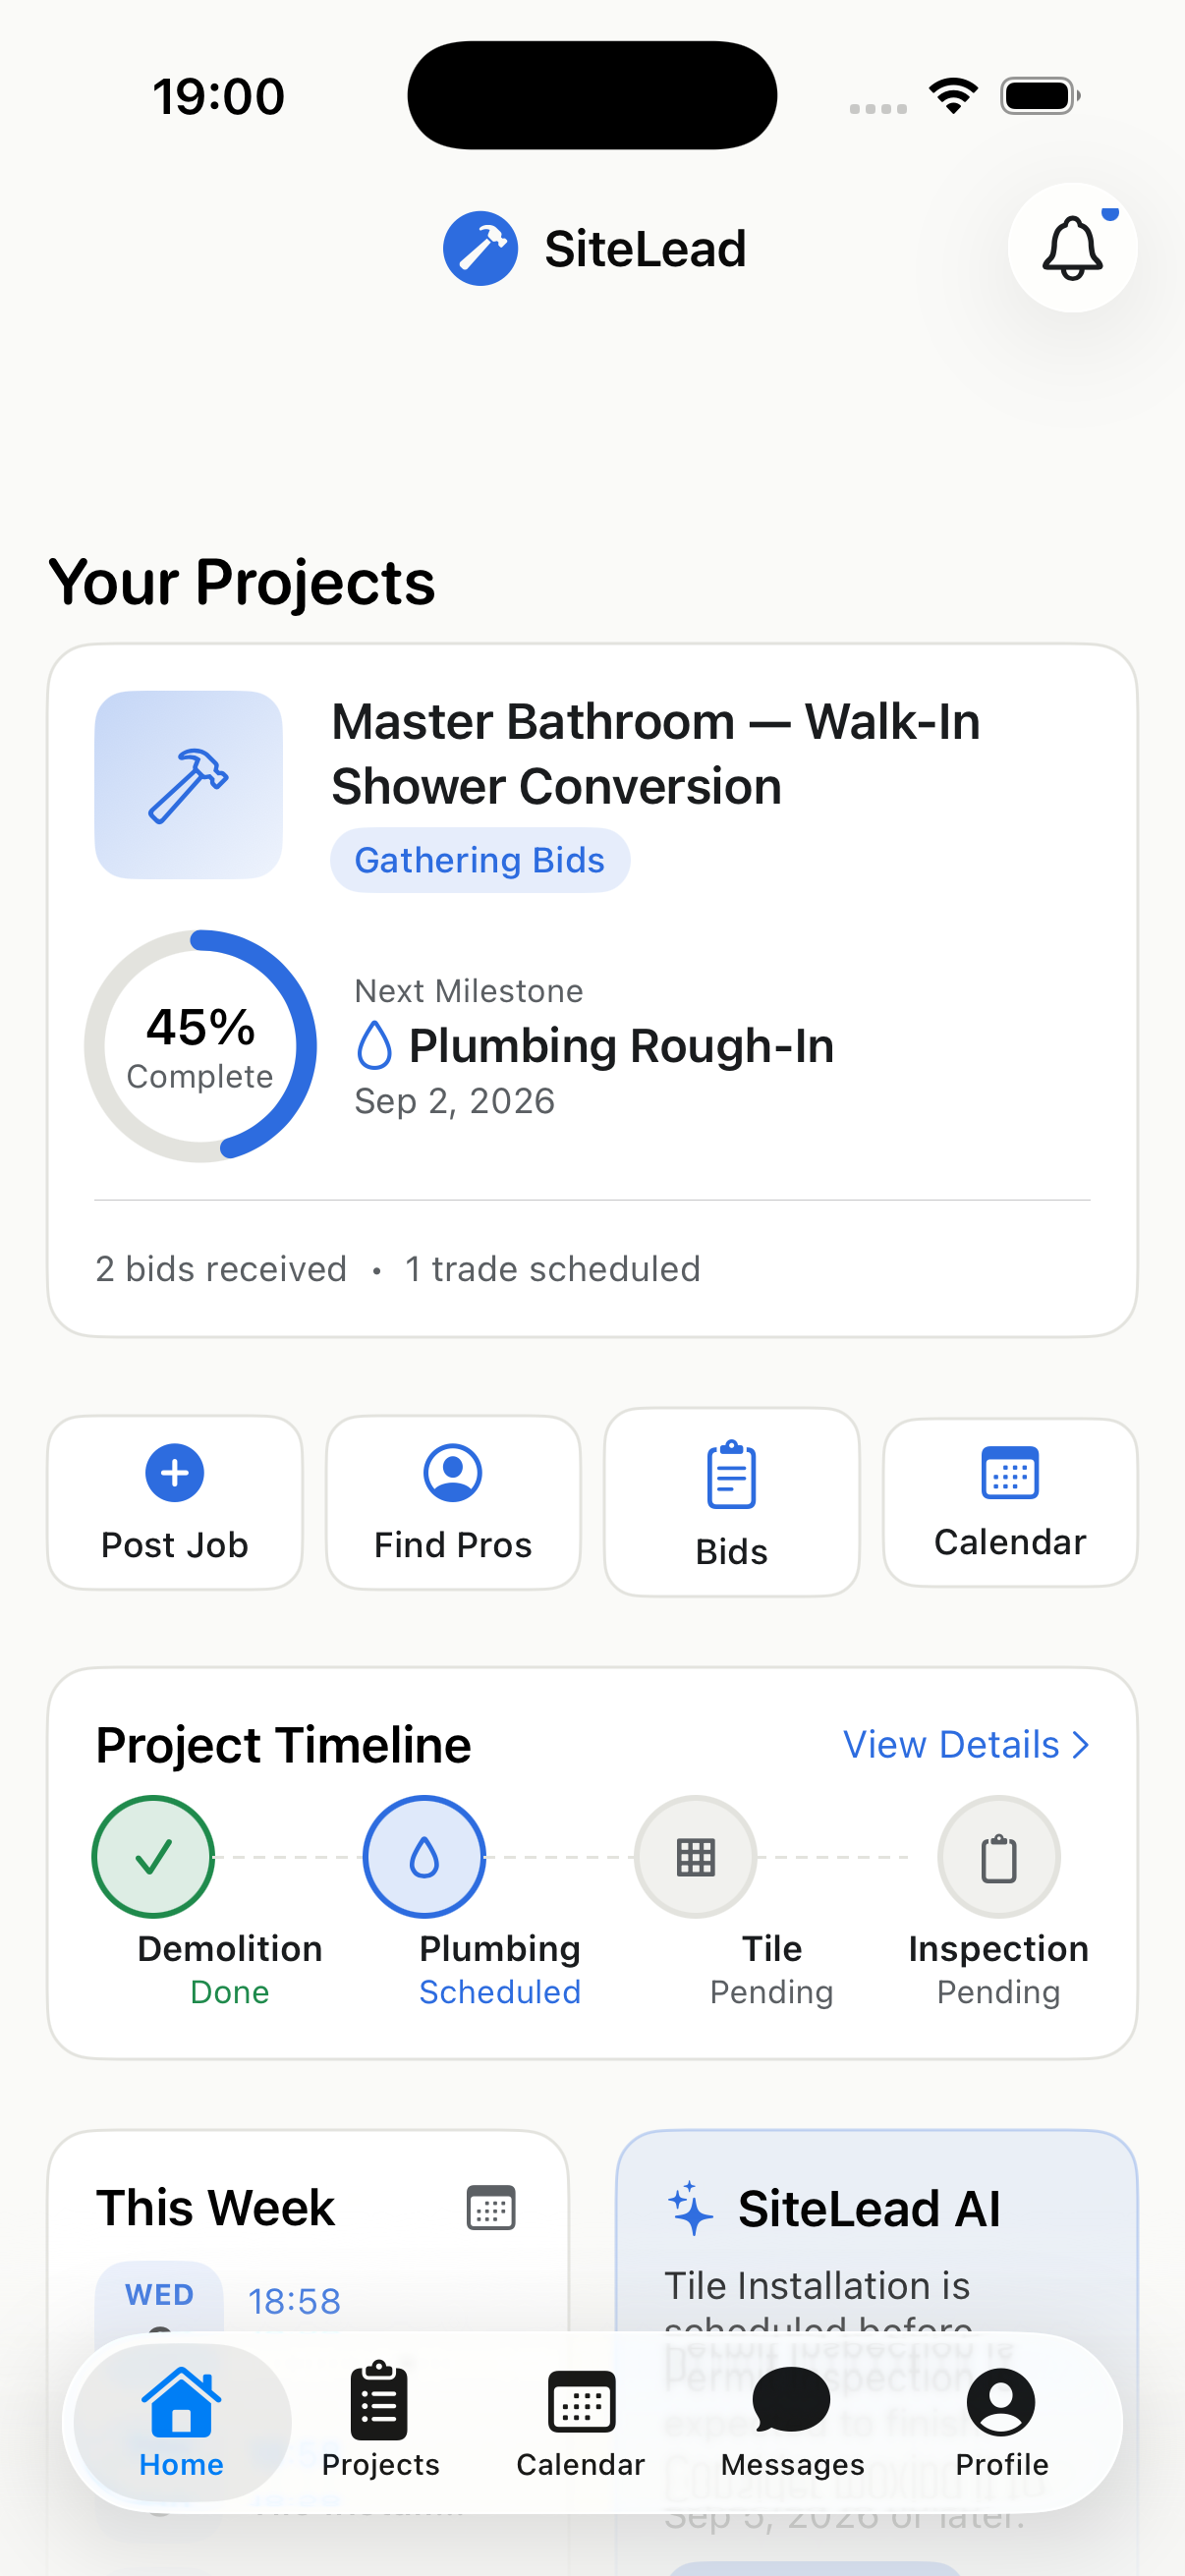Switch to the Projects tab
This screenshot has width=1185, height=2576.
tap(380, 2421)
